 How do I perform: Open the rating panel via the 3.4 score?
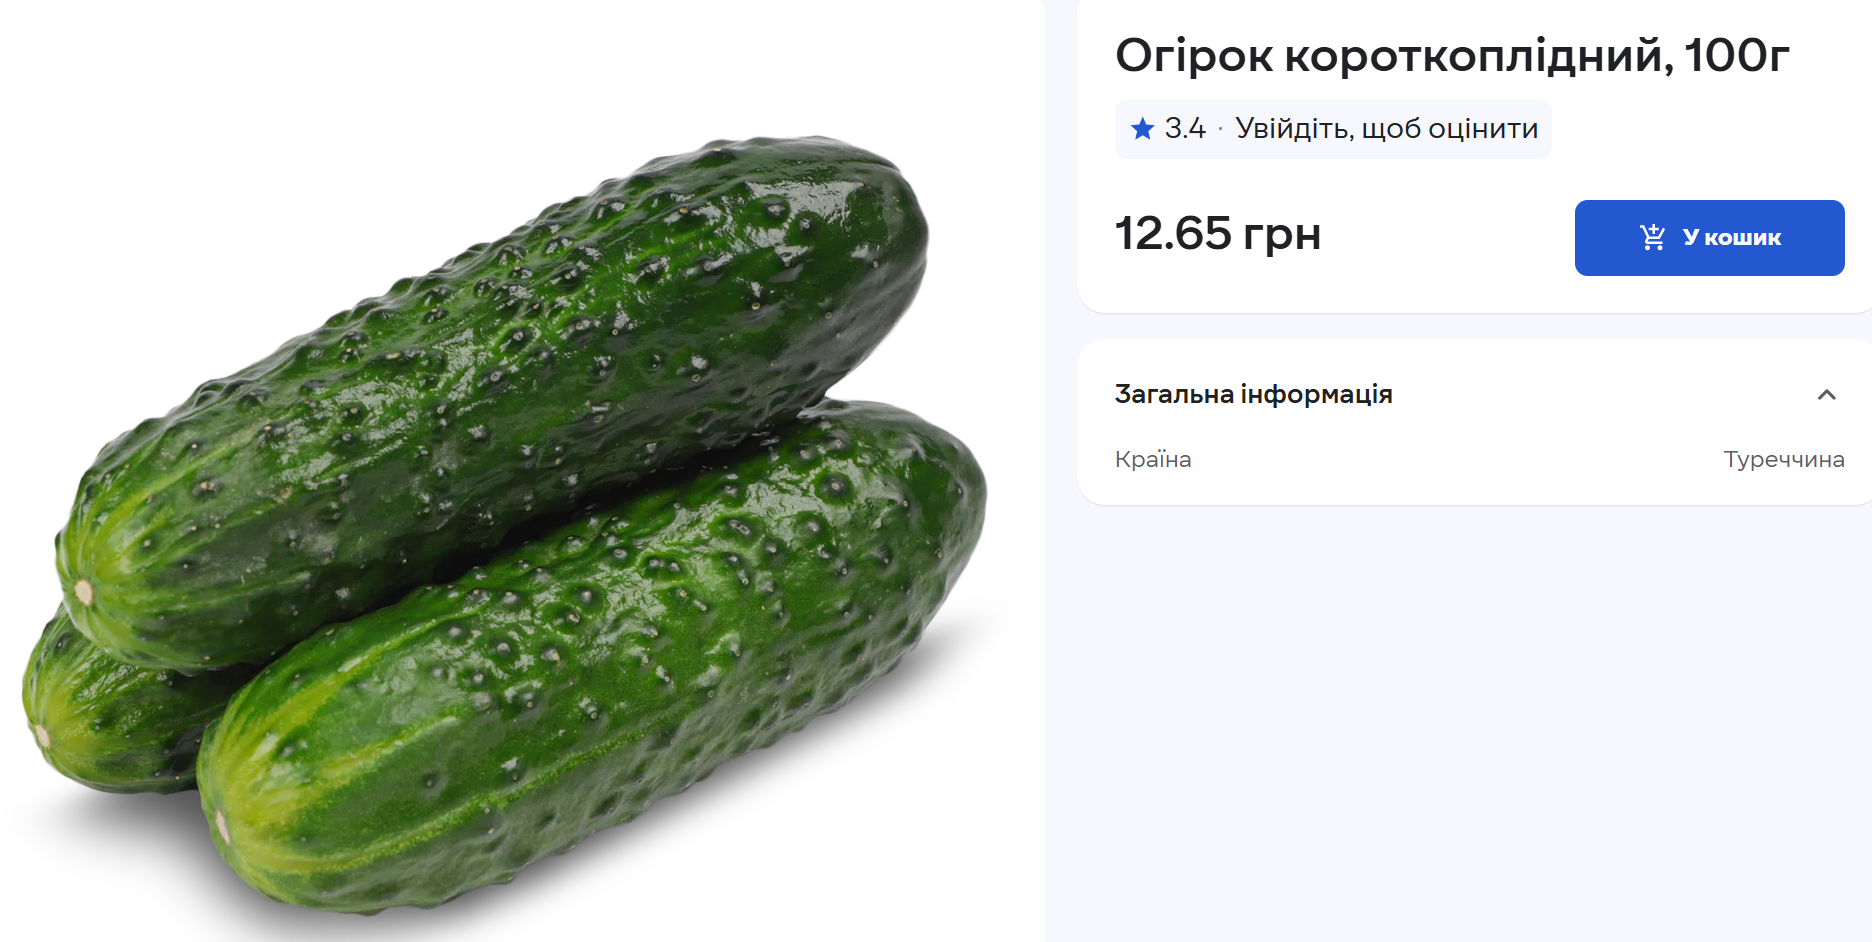[x=1186, y=128]
